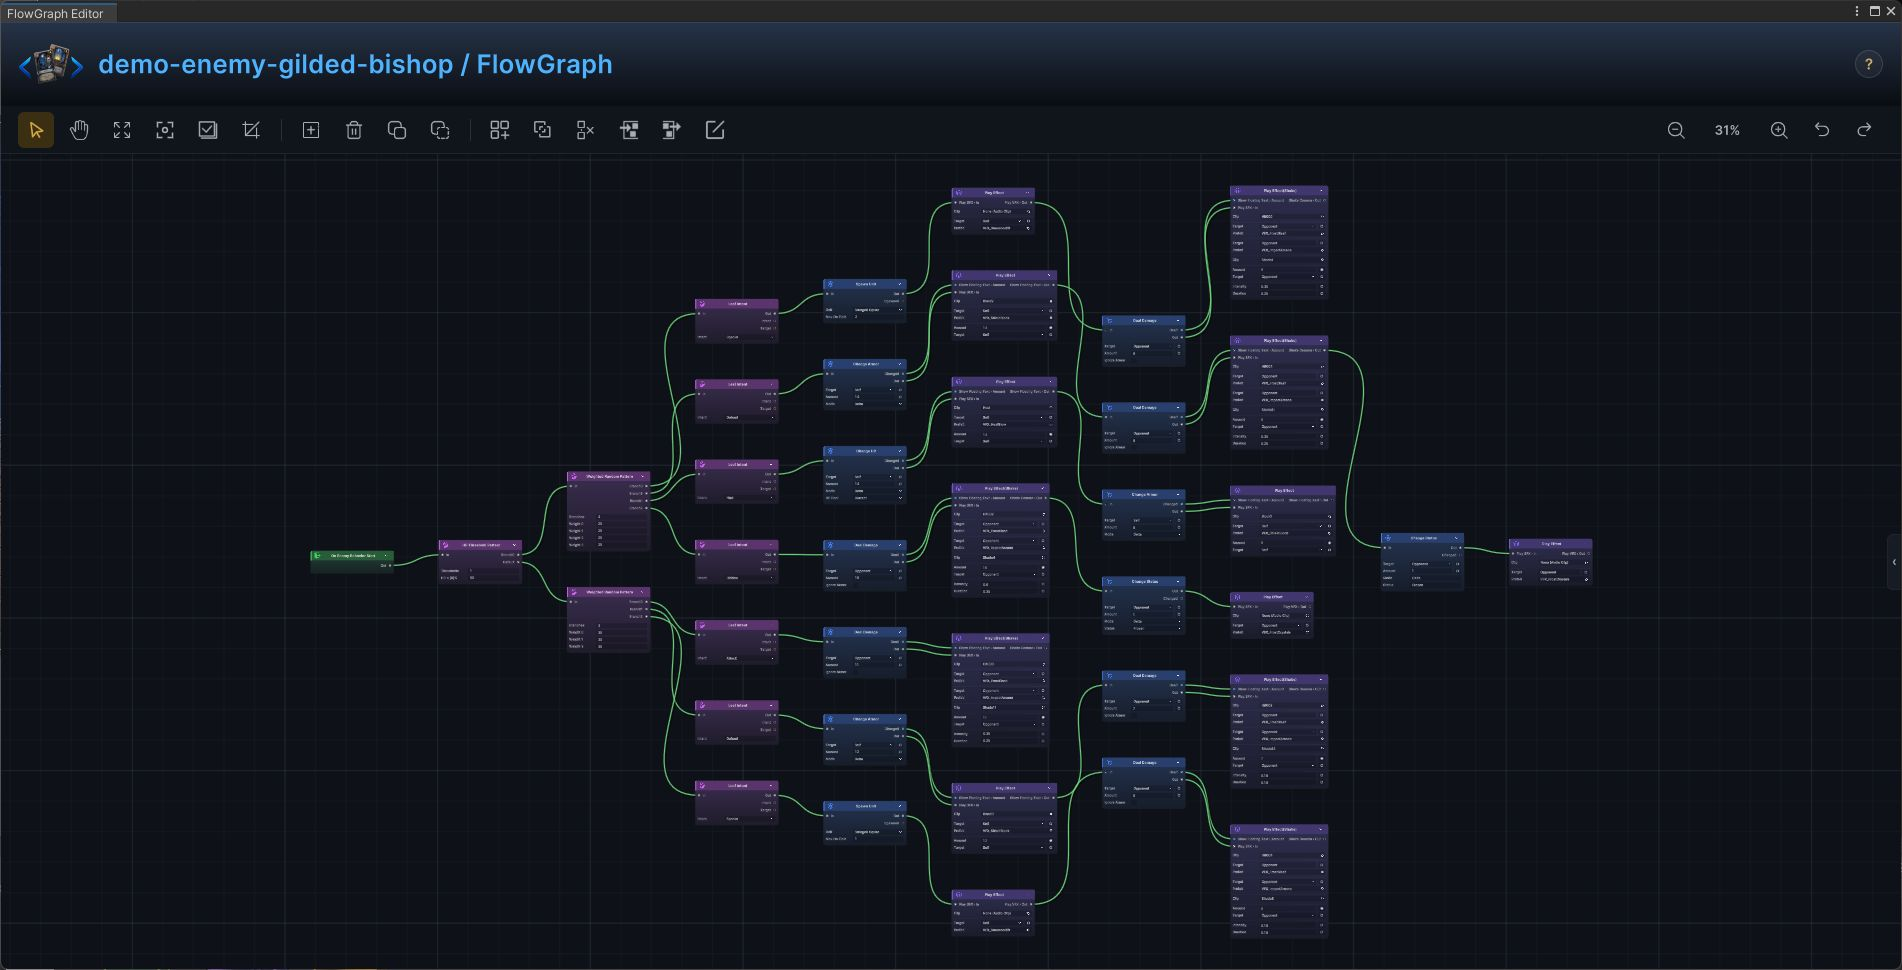Maximize the FlowGraph Editor window
This screenshot has width=1902, height=970.
tap(1874, 11)
